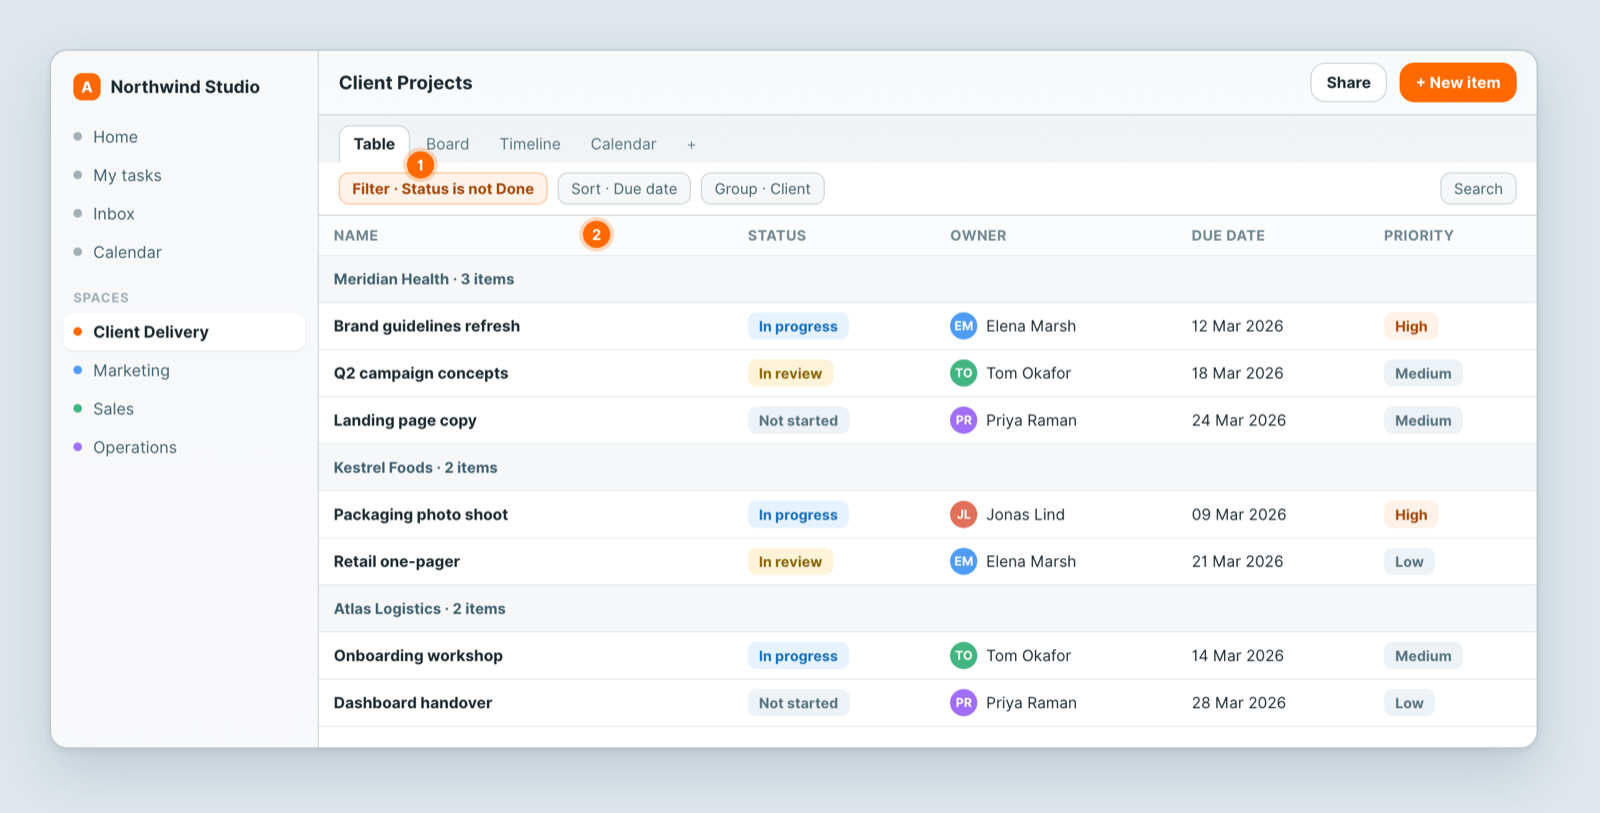Screen dimensions: 1600x813
Task: Click the 14 Mar 2026 due date
Action: [1238, 656]
